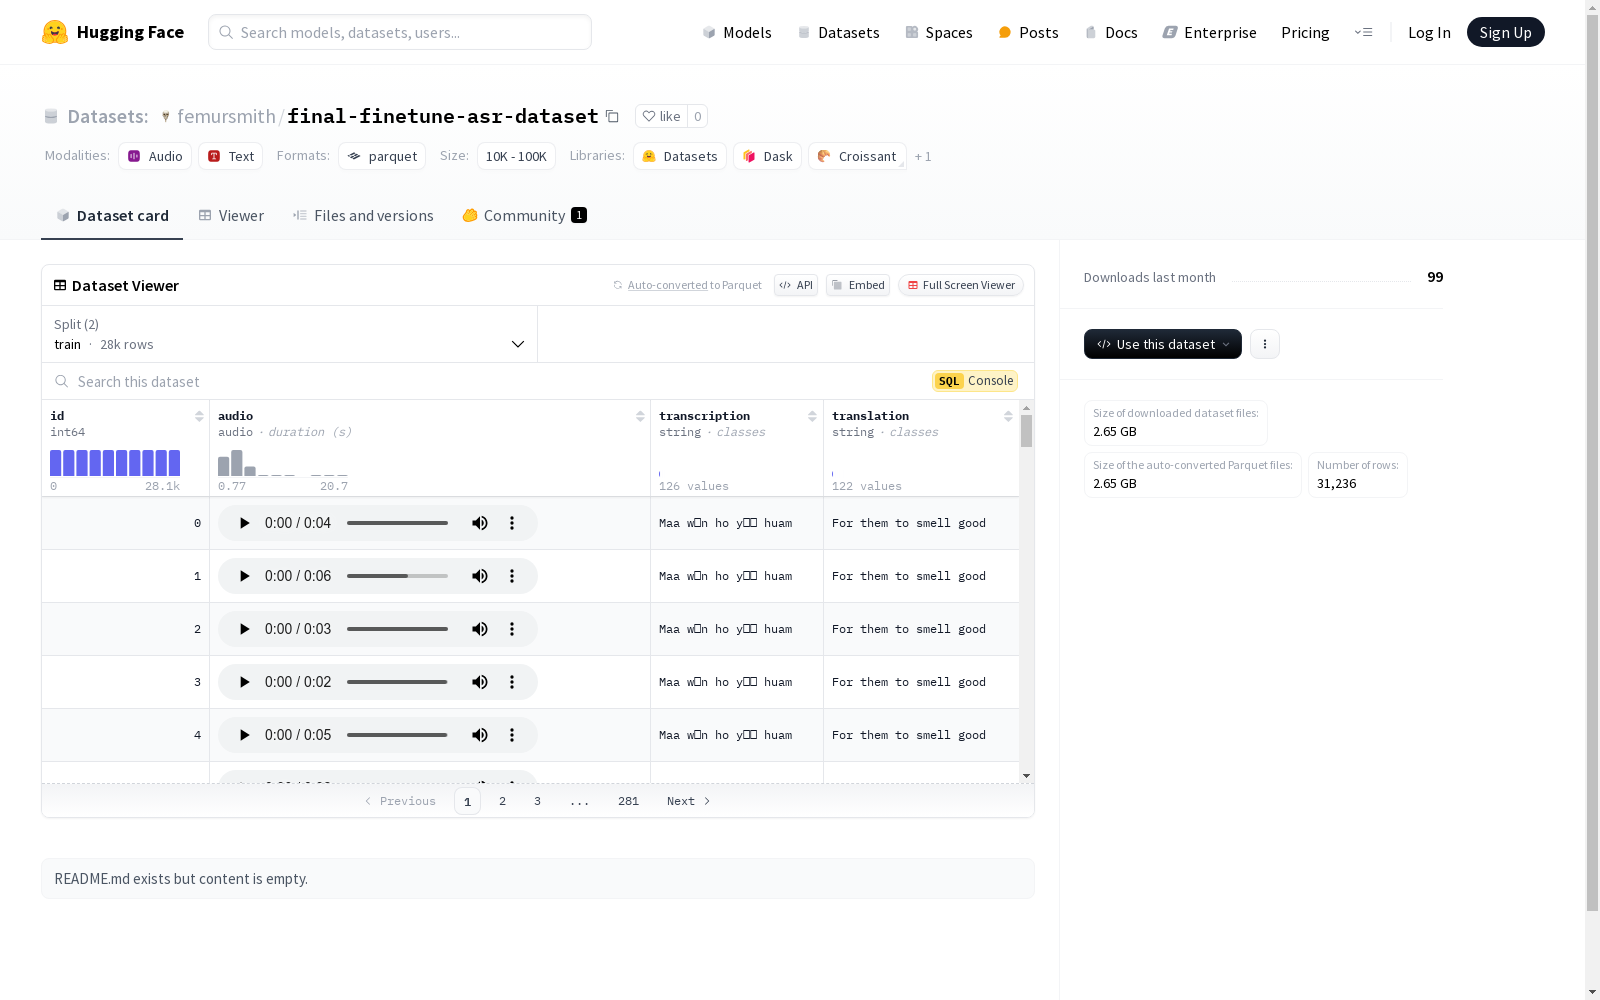Mute audio player in row 1

[480, 576]
